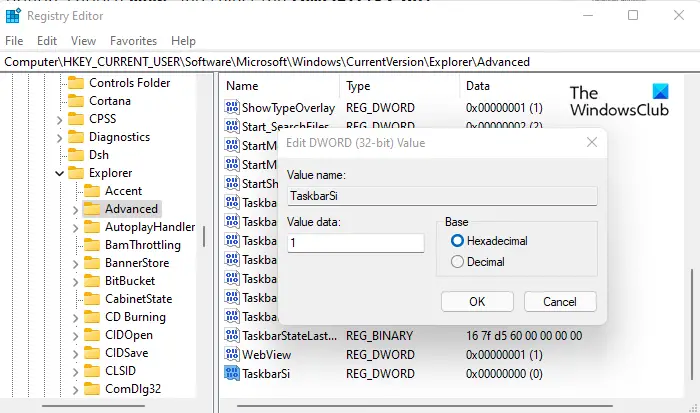Click the ShowTypeOverlay DWORD value icon
Viewport: 700px width, 413px height.
coord(232,108)
